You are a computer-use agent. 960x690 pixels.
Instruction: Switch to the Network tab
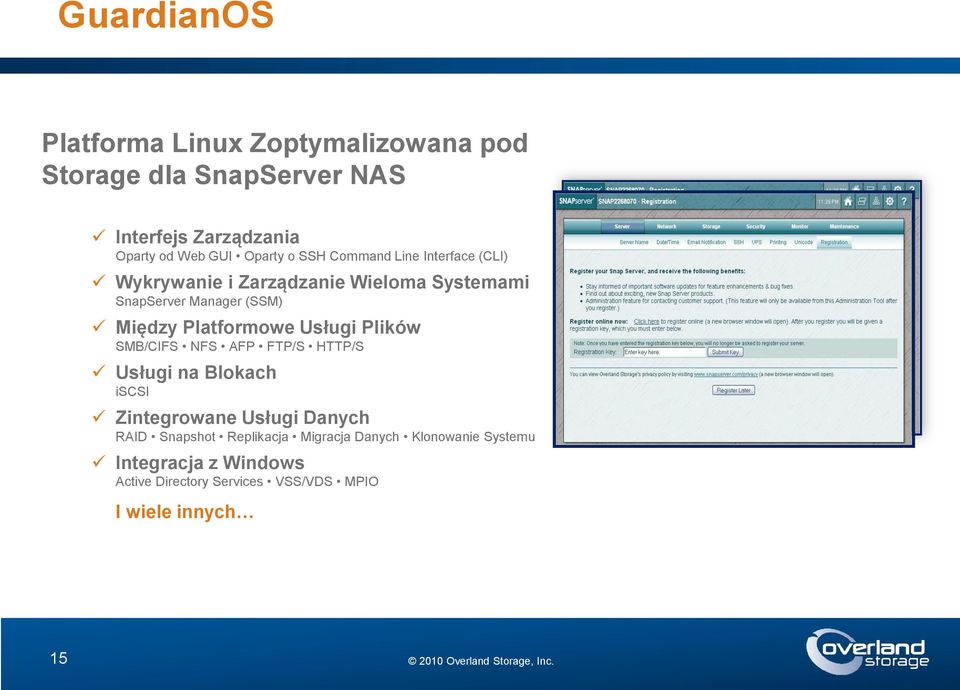[x=667, y=227]
